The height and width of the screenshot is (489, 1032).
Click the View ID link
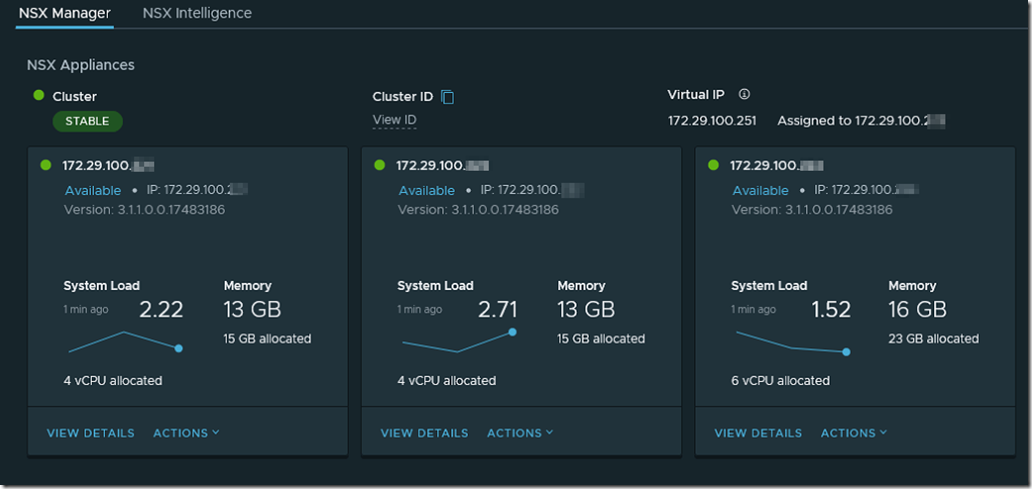pos(394,120)
